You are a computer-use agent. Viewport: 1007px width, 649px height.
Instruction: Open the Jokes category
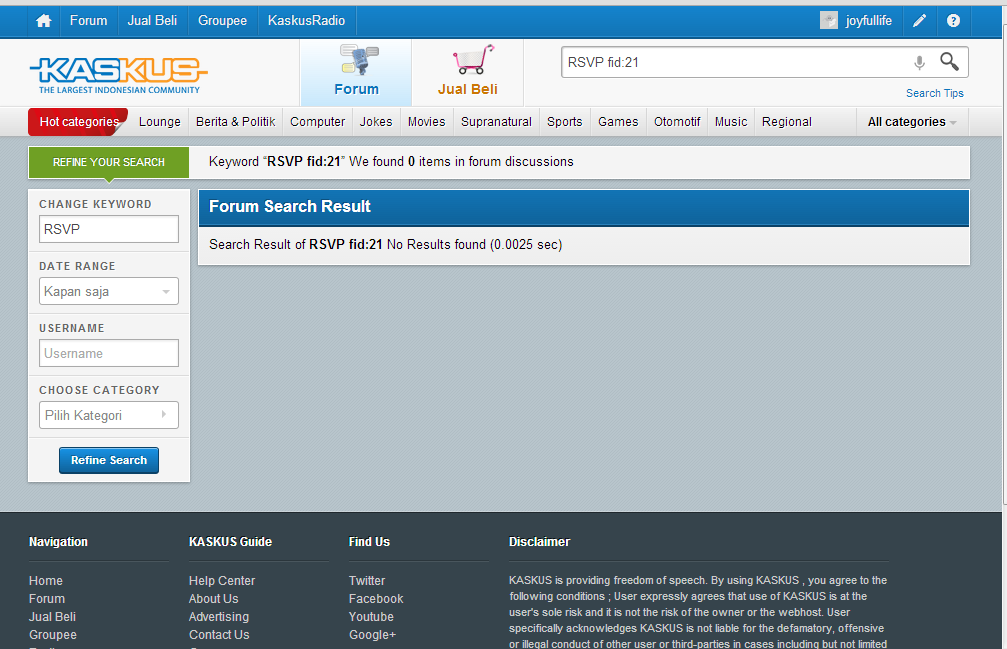(376, 122)
